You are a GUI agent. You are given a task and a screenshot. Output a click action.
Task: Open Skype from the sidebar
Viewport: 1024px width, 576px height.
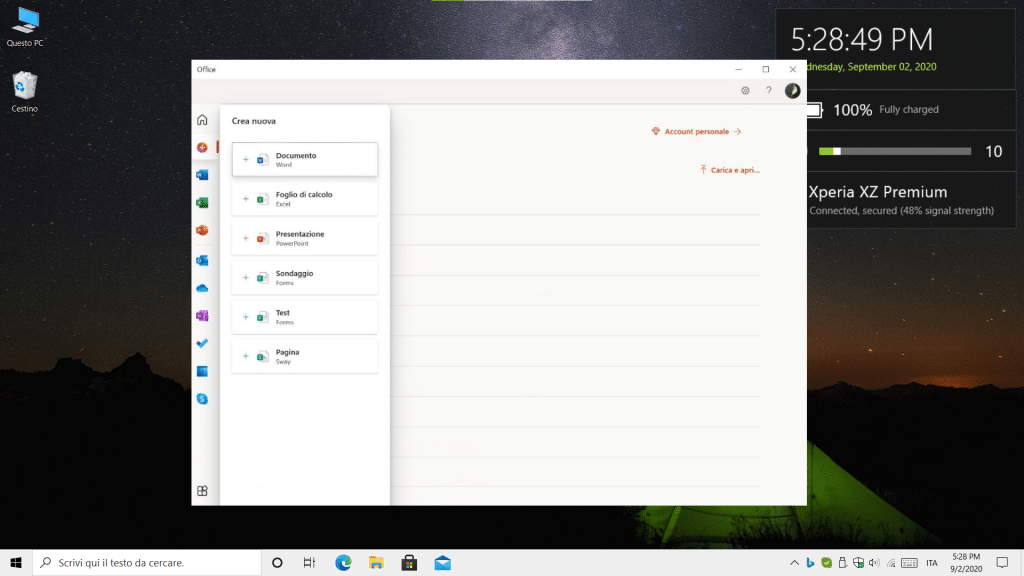click(202, 398)
